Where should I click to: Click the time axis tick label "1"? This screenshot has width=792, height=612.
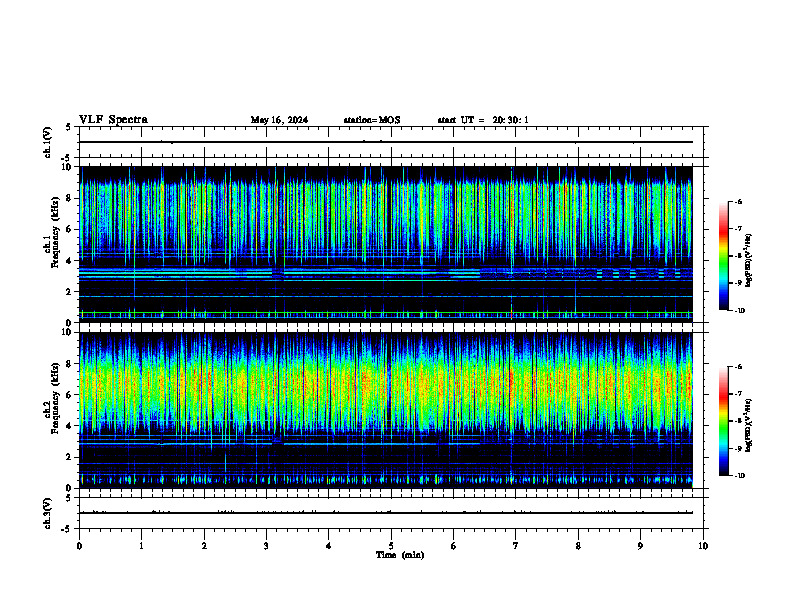click(141, 546)
